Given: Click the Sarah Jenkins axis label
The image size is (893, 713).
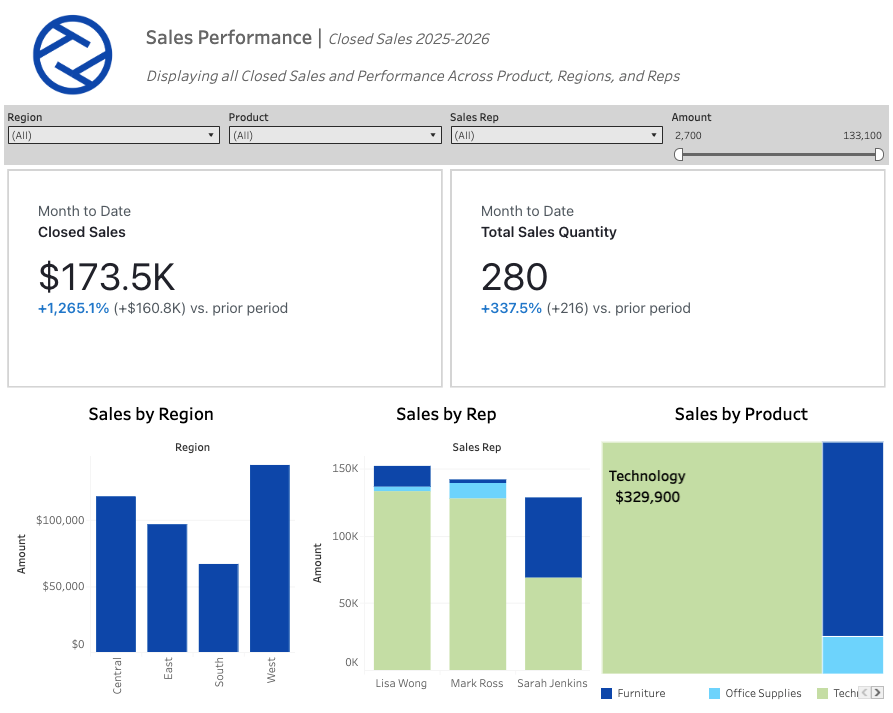Looking at the screenshot, I should (x=552, y=683).
